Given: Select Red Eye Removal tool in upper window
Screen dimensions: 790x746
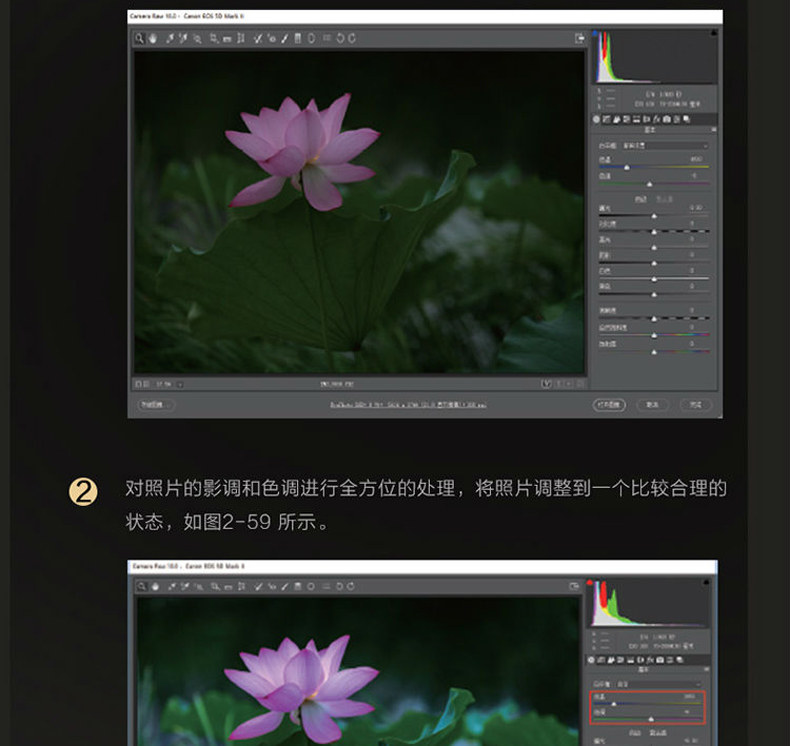Looking at the screenshot, I should click(272, 38).
